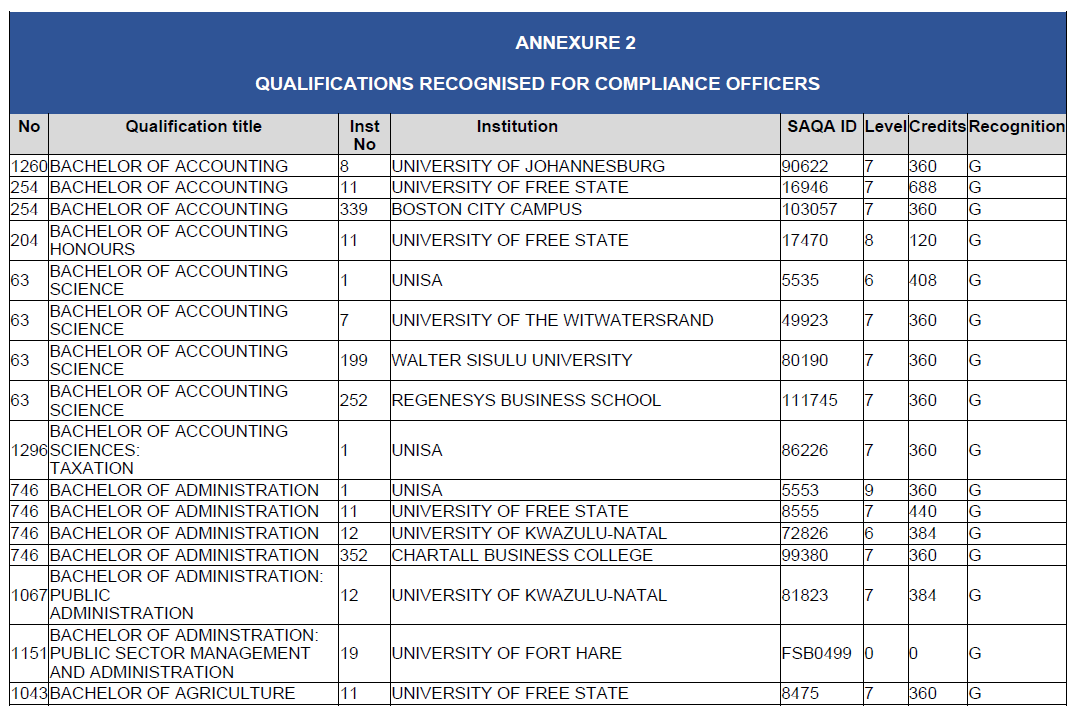Select the Bachelor of Accounting Honours qualification
Viewport: 1074px width, 720px height.
[x=168, y=240]
